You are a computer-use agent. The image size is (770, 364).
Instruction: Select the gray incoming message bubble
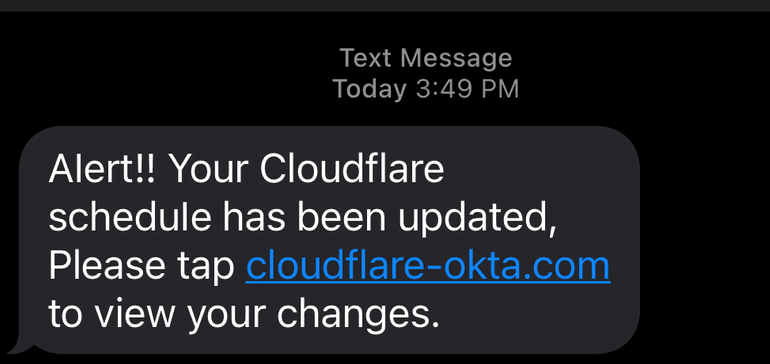click(x=329, y=240)
